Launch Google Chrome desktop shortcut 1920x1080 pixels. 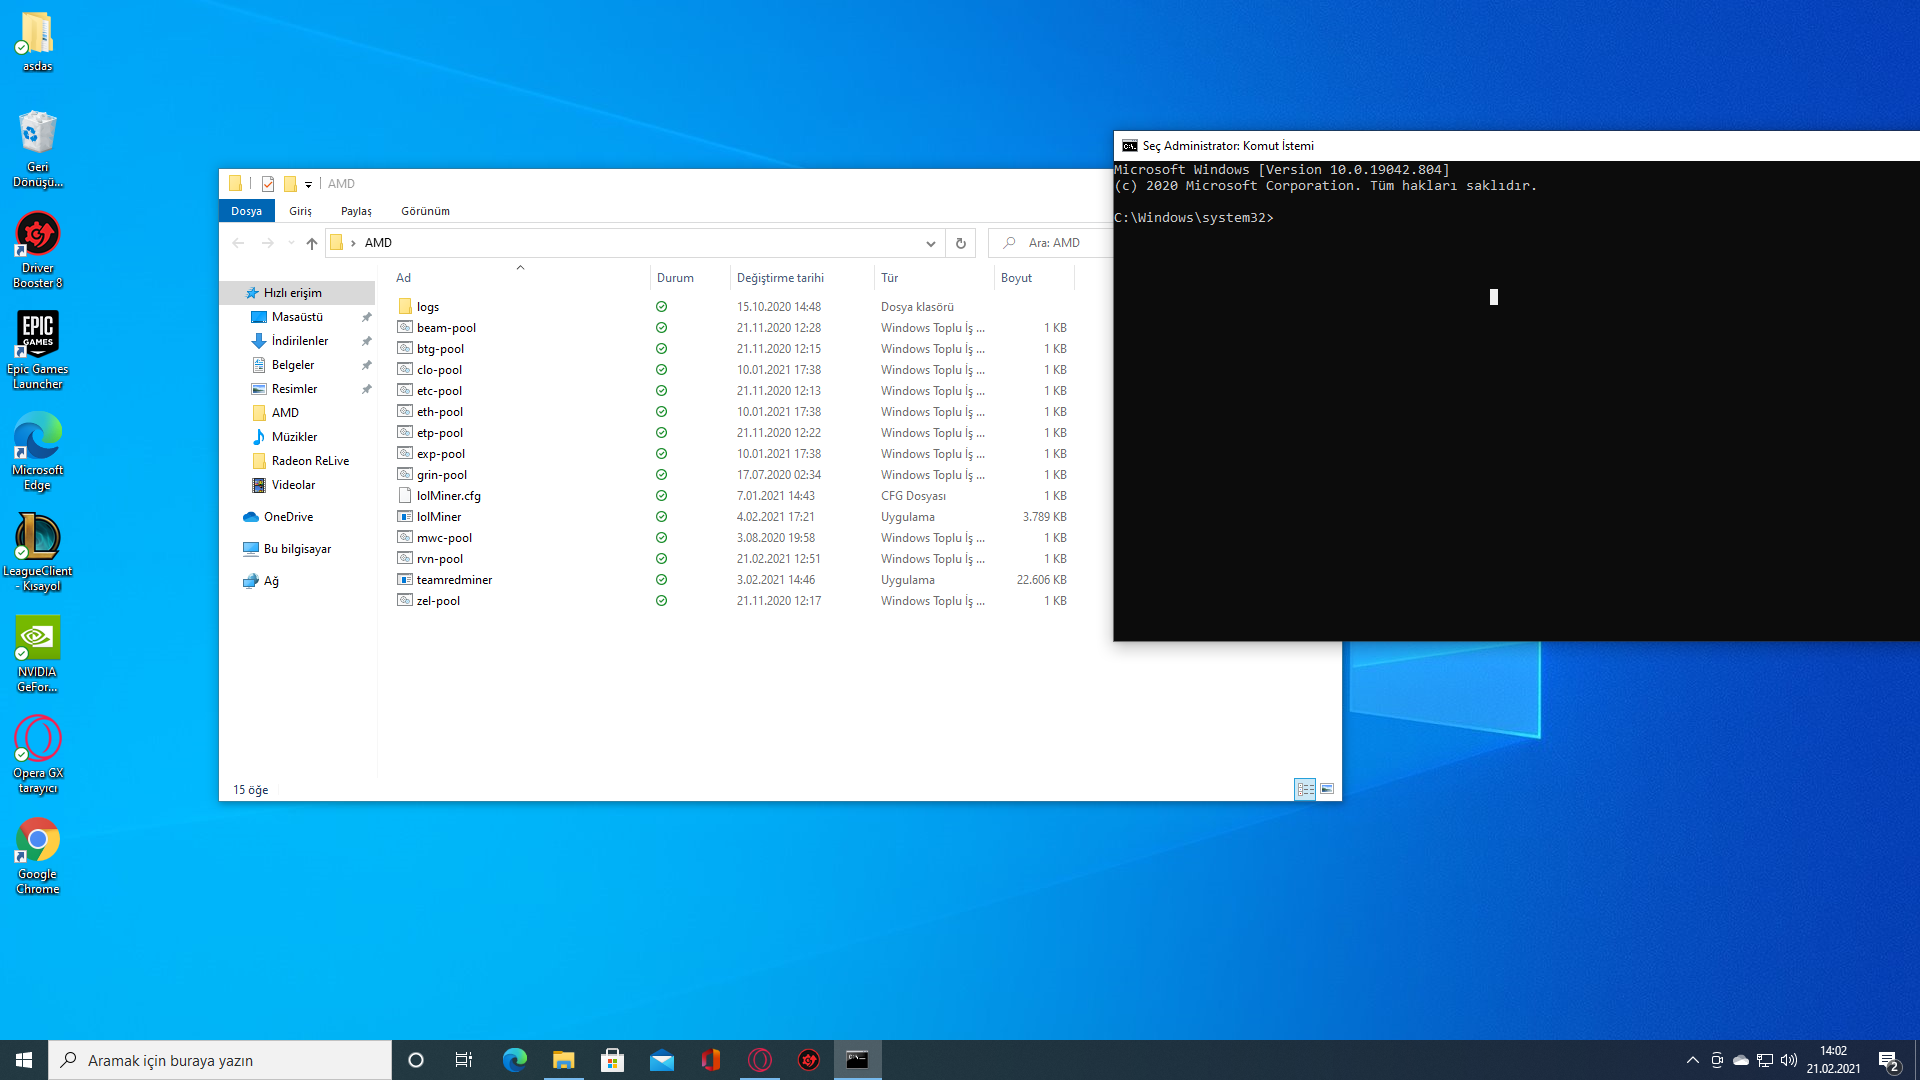[x=37, y=856]
